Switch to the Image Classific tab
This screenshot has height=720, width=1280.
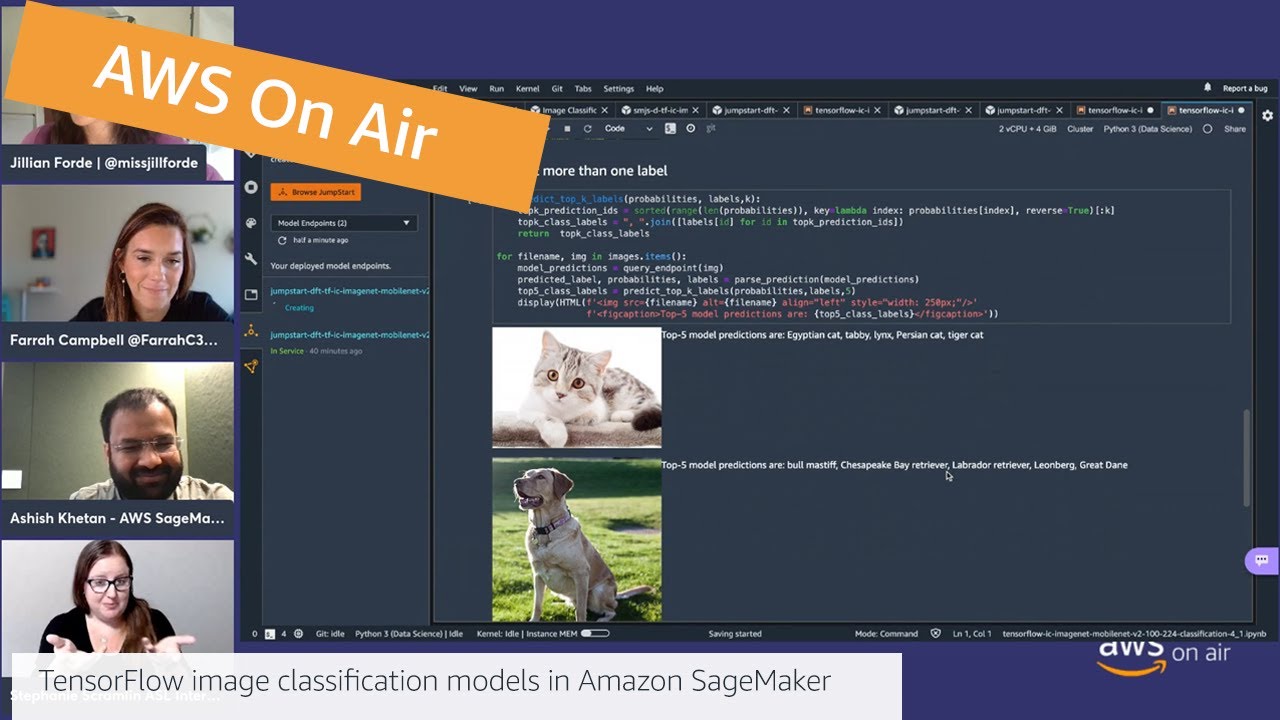(569, 110)
